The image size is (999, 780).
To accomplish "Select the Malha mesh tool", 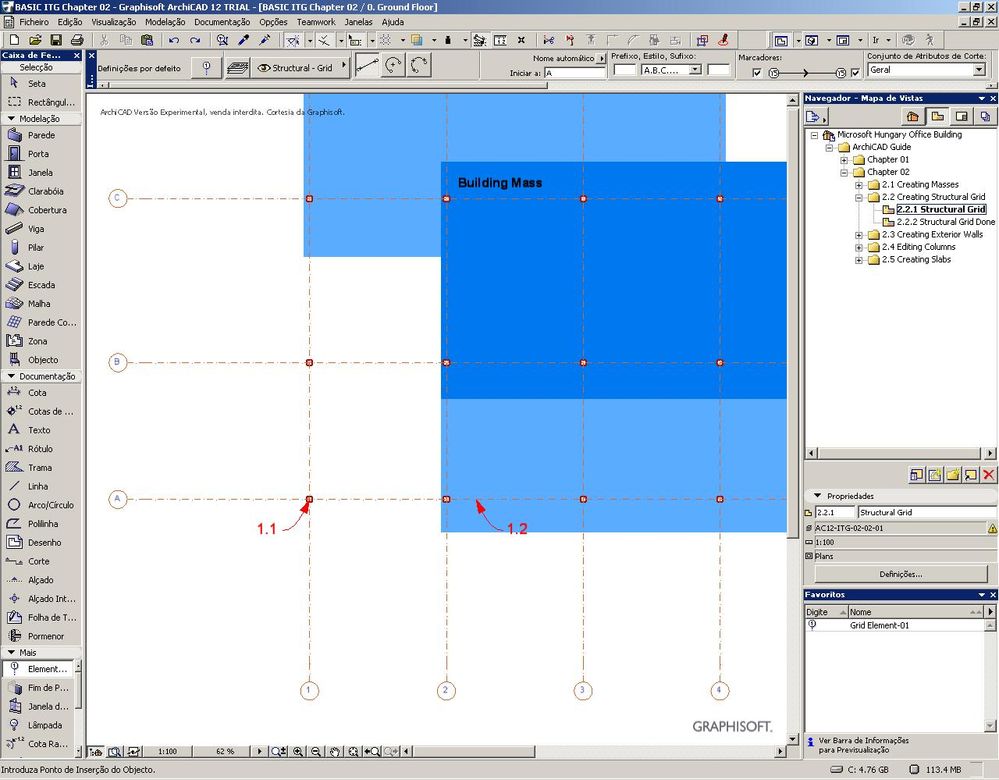I will (41, 304).
